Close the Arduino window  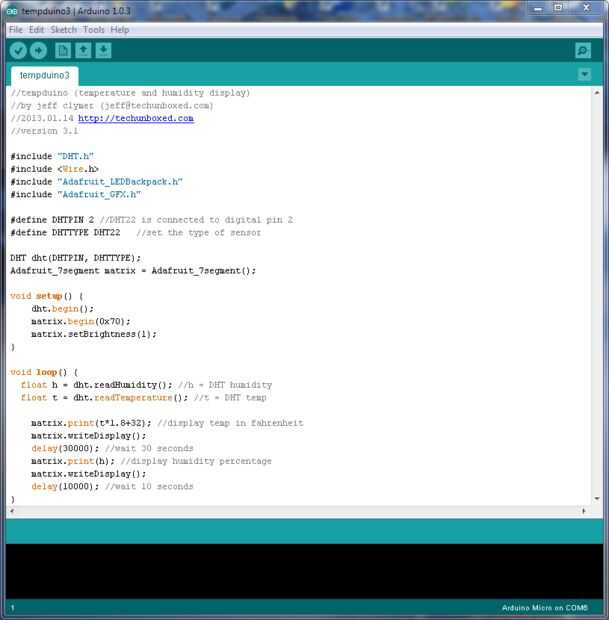(587, 8)
